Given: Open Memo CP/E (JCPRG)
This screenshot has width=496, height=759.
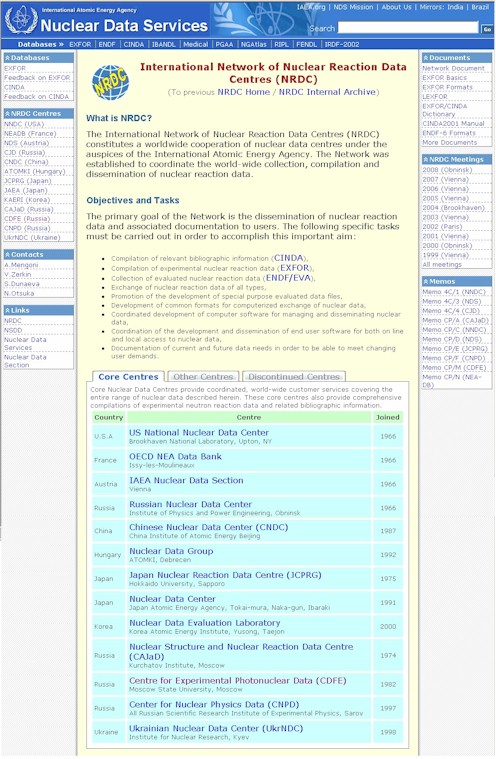Looking at the screenshot, I should click(x=455, y=349).
